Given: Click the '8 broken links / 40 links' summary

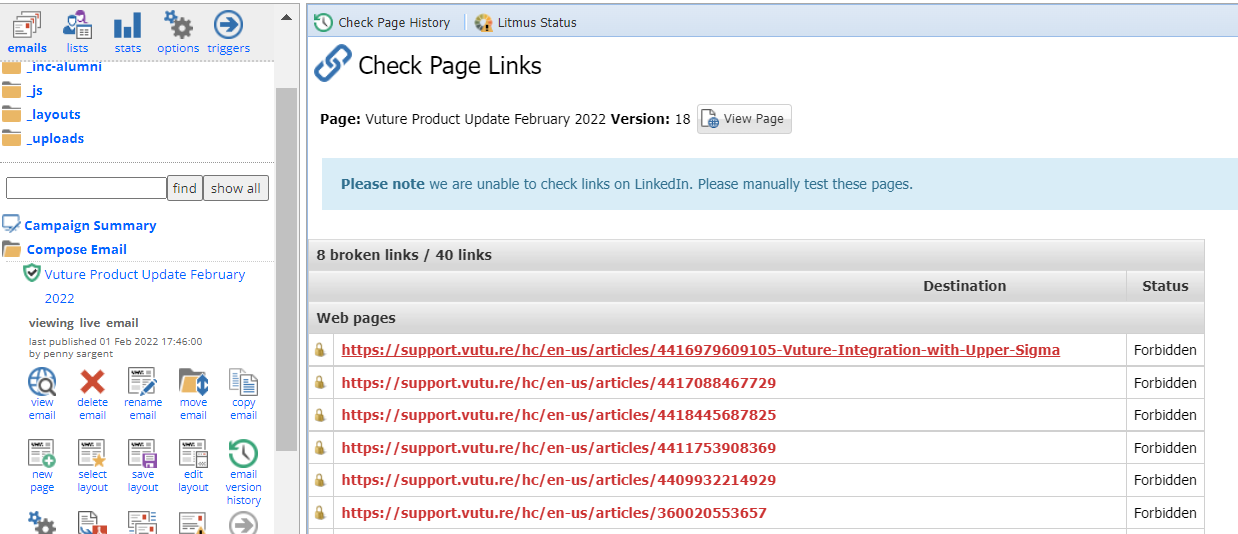Looking at the screenshot, I should click(x=404, y=255).
